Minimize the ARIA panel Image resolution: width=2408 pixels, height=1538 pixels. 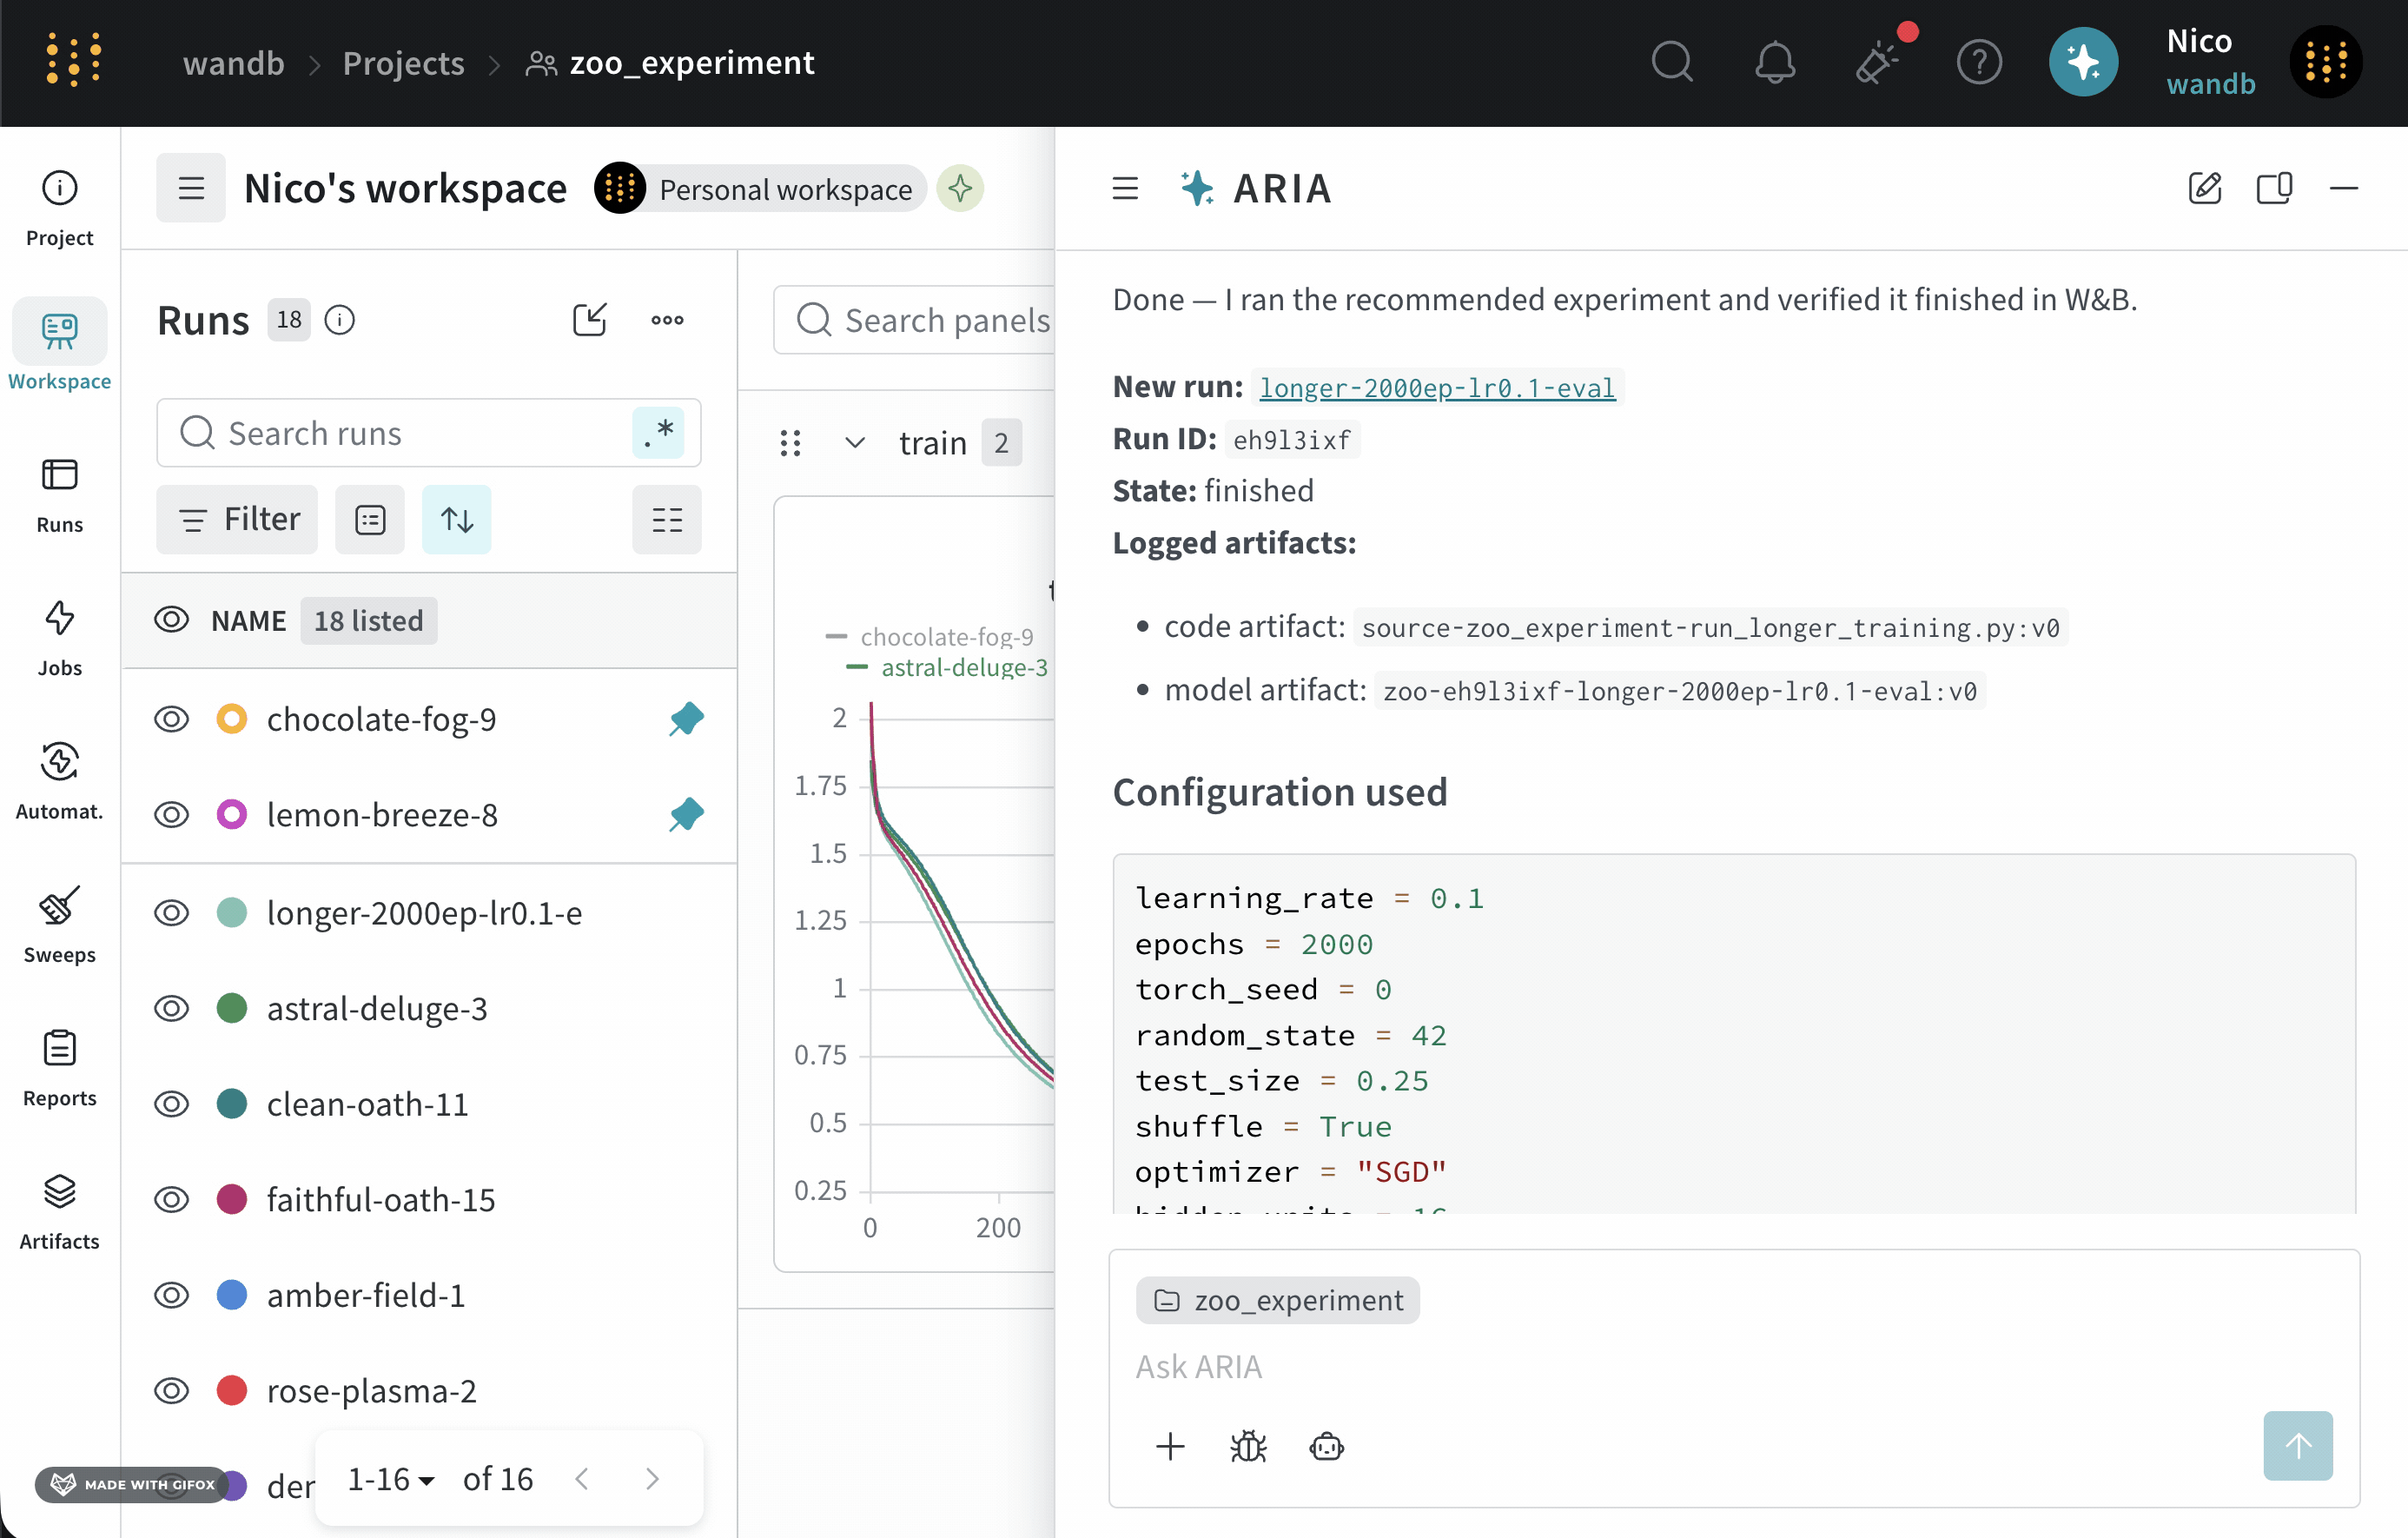[2344, 188]
